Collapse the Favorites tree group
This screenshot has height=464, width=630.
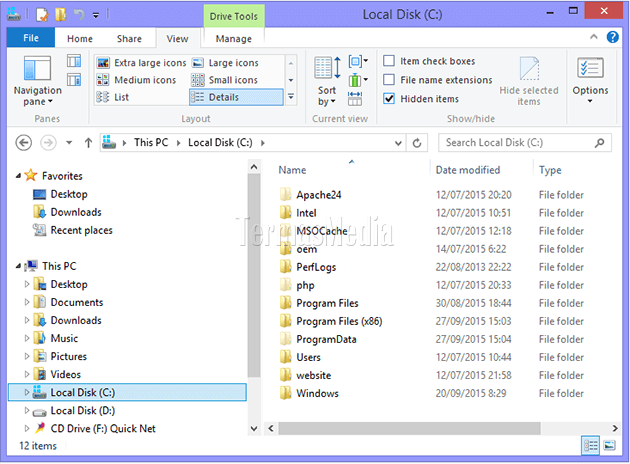(x=18, y=176)
